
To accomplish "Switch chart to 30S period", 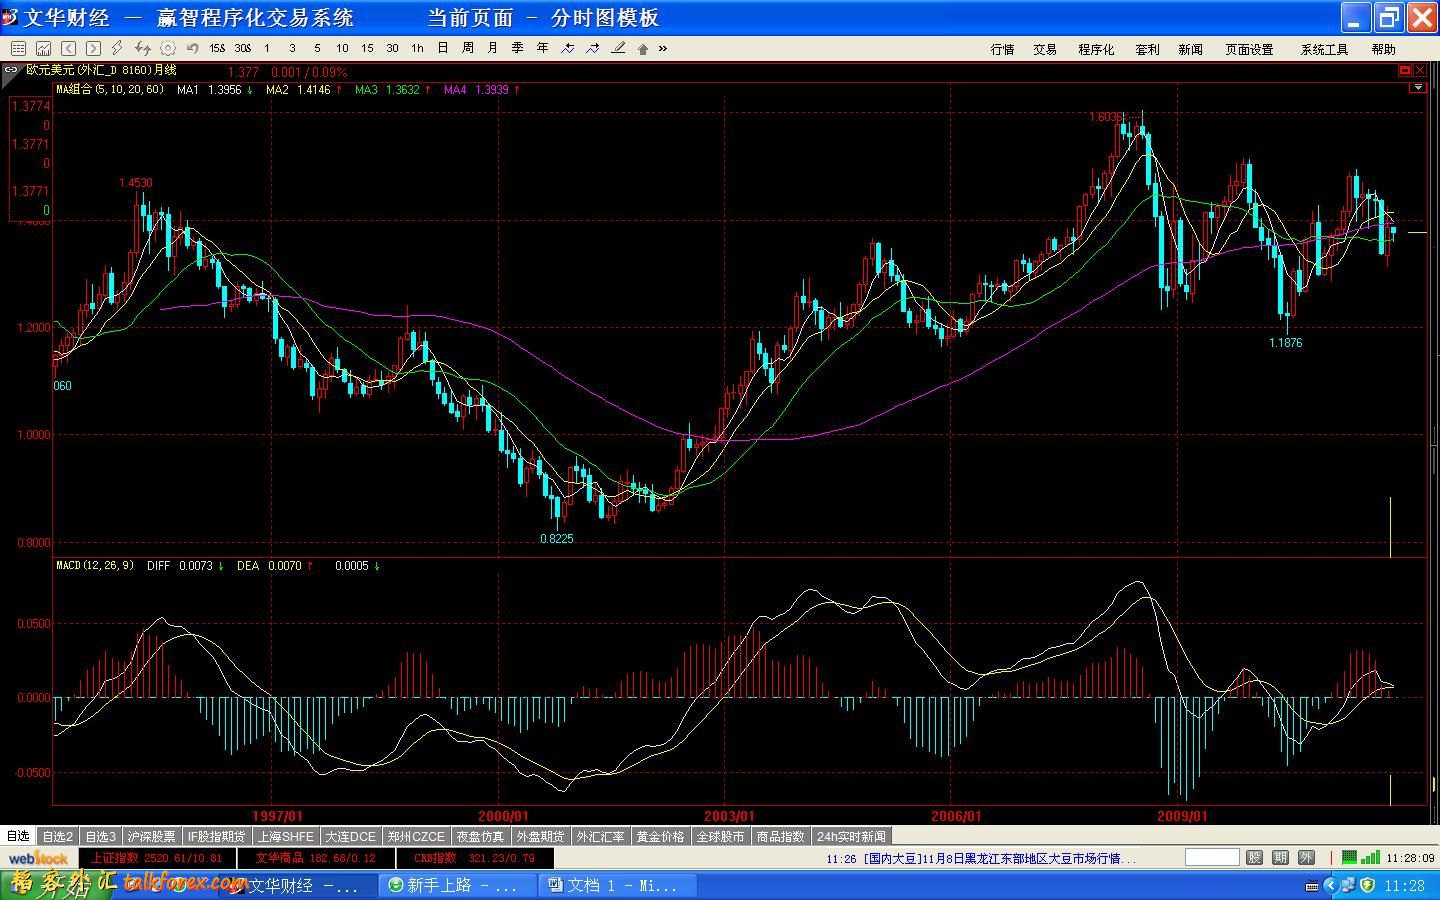I will coord(242,48).
